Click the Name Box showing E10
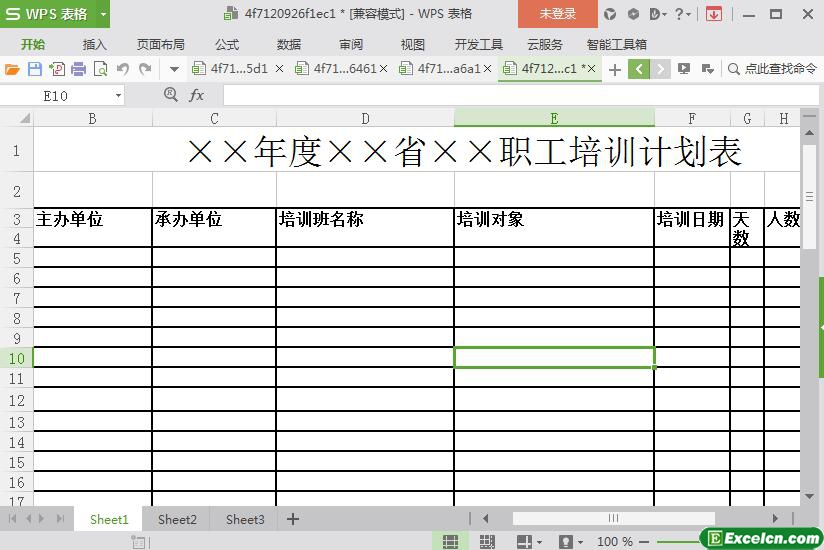824x550 pixels. [56, 96]
